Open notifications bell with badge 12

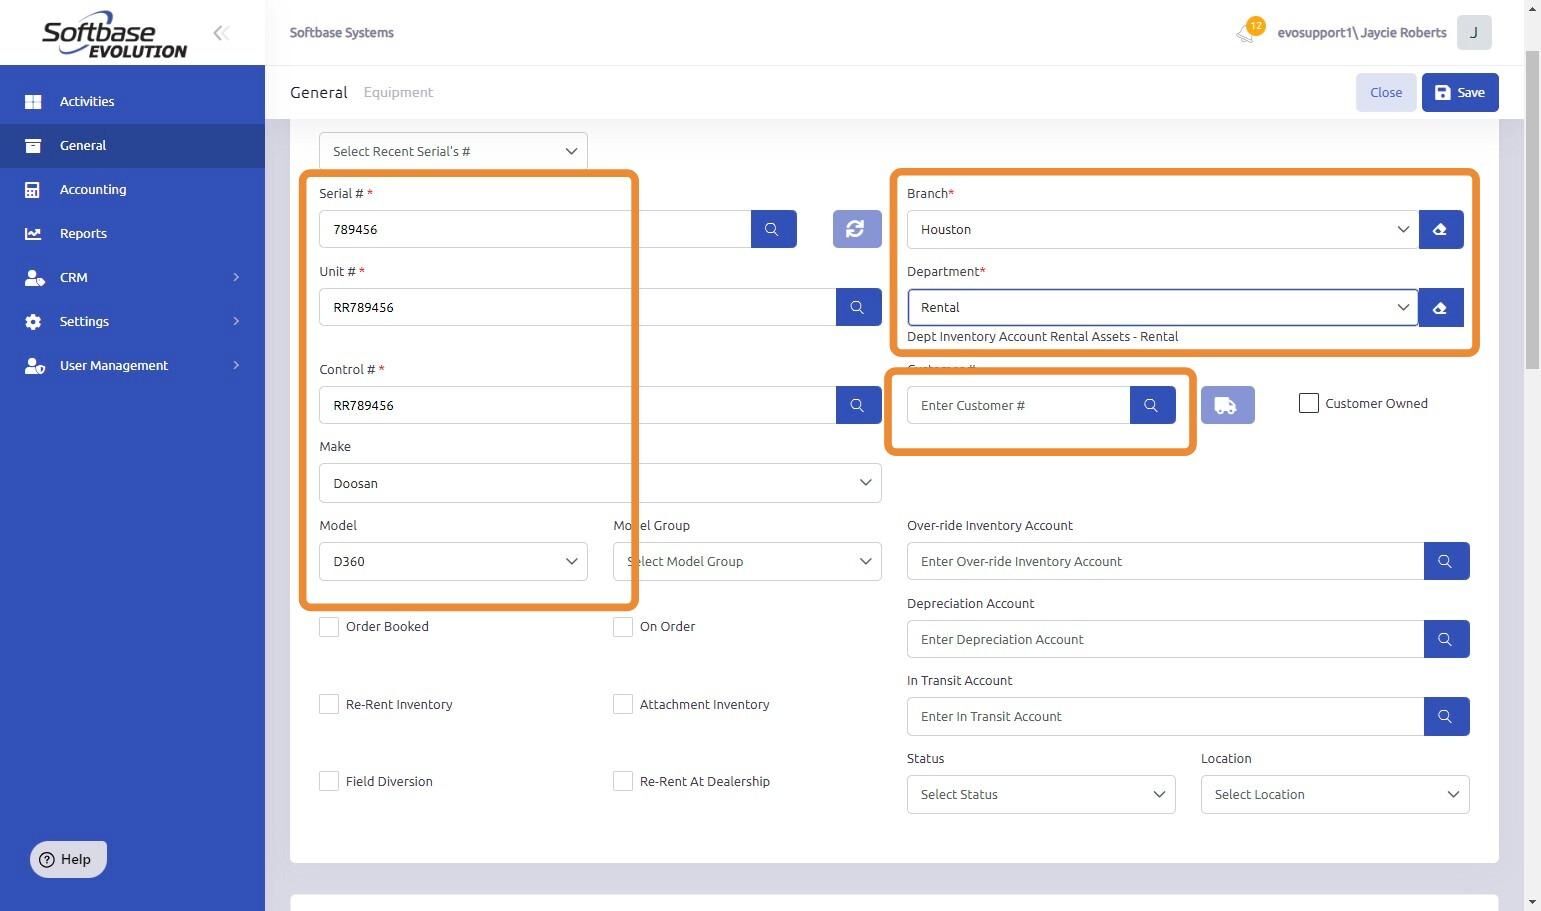[1248, 31]
